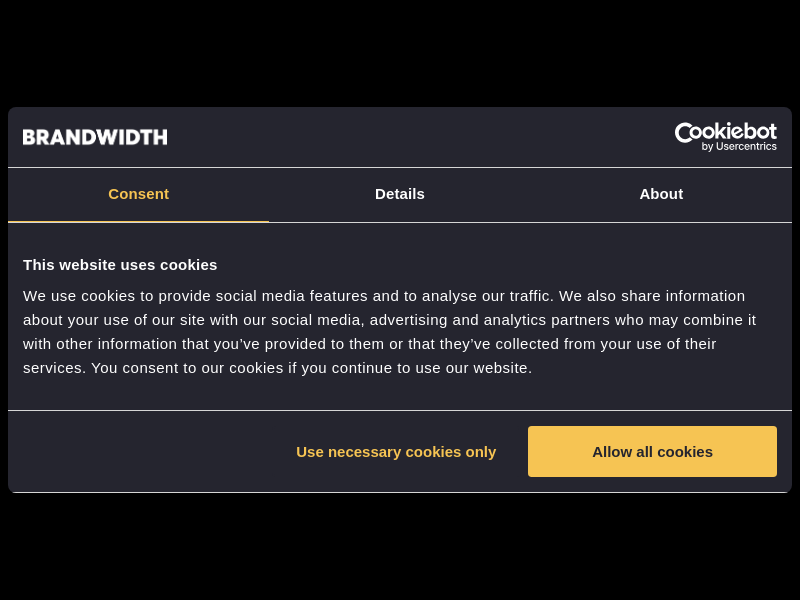Screen dimensions: 800x600
Task: Switch to the Consent tab
Action: [138, 194]
